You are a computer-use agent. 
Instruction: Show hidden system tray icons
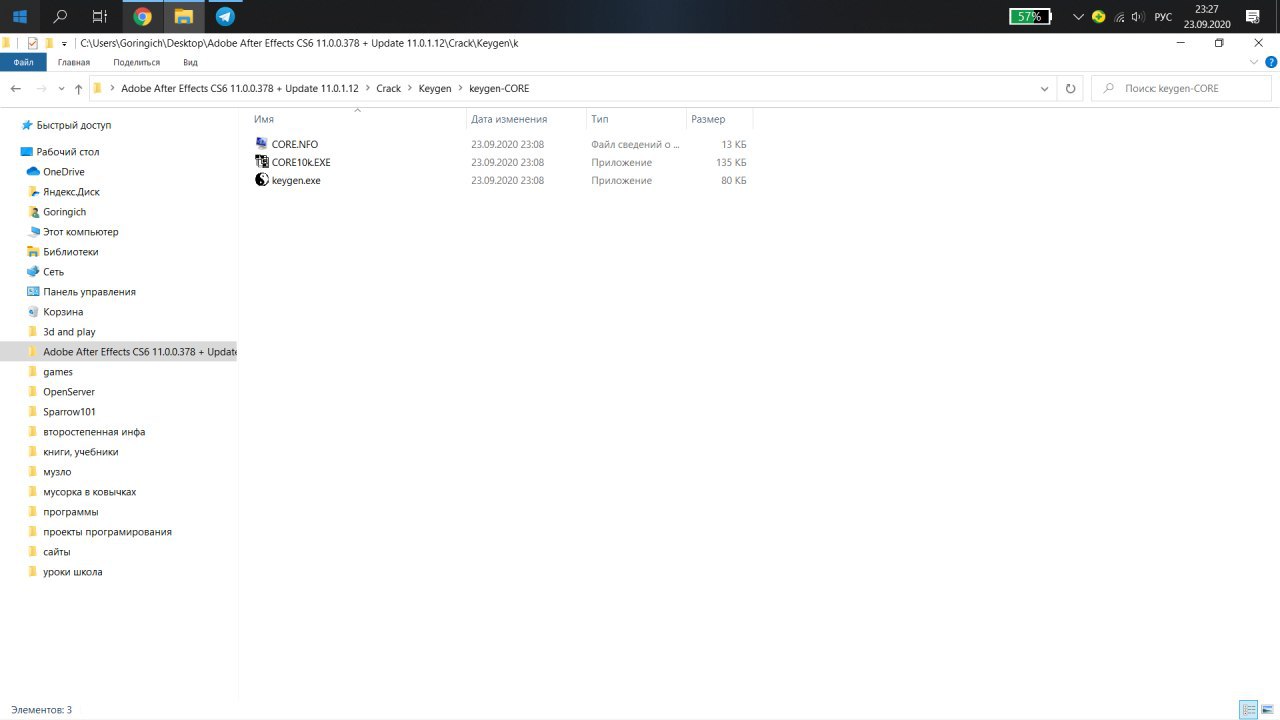(x=1078, y=17)
